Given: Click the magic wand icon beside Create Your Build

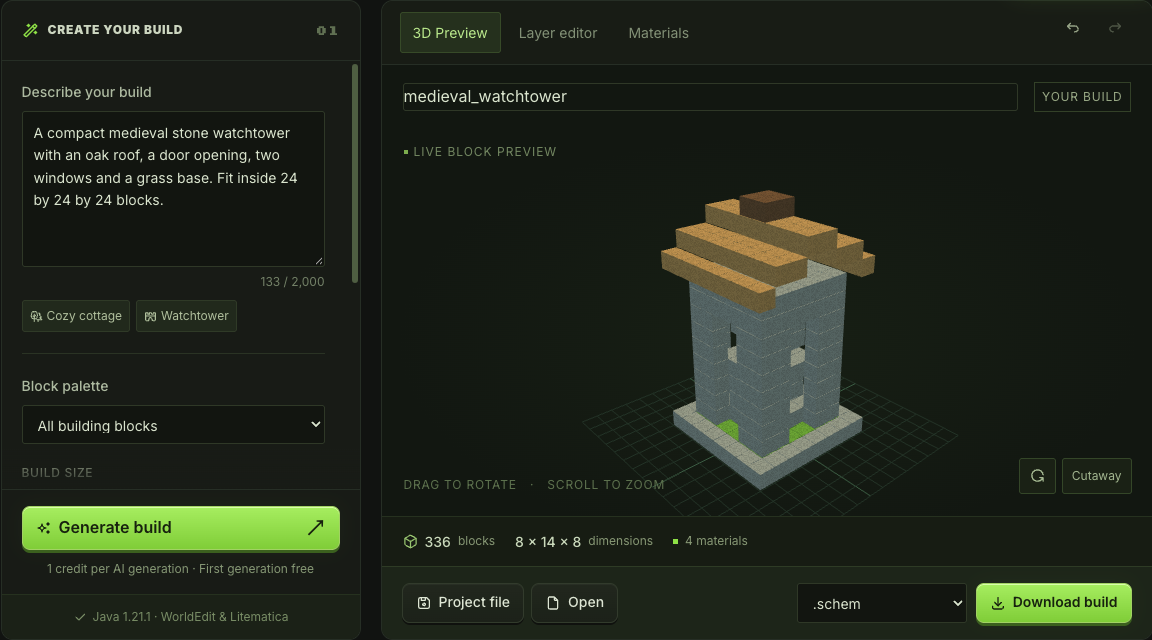Looking at the screenshot, I should point(30,30).
